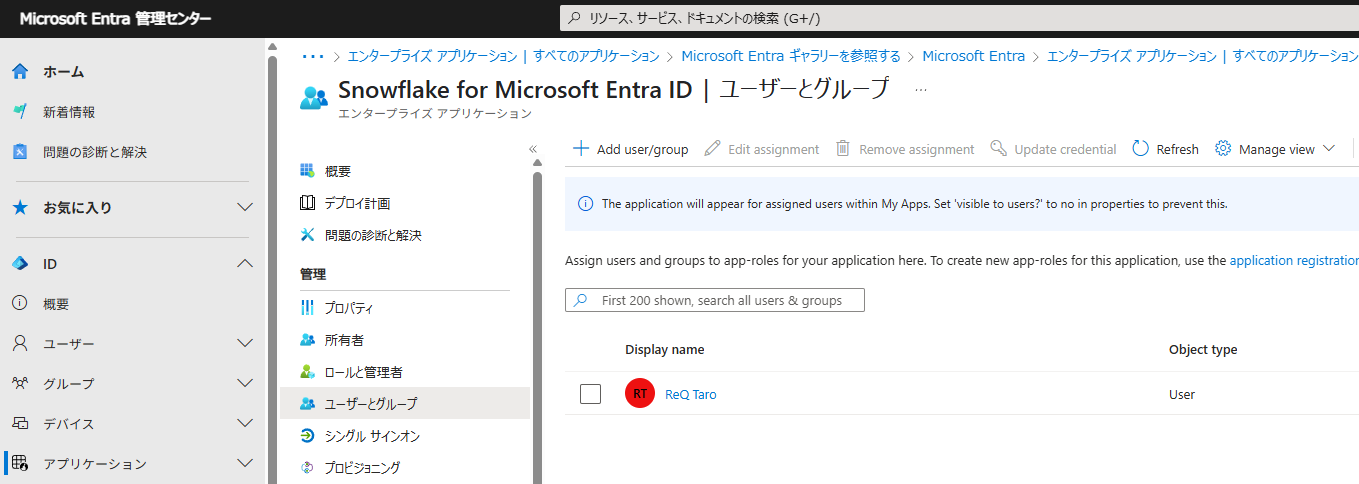The width and height of the screenshot is (1359, 484).
Task: Click the デバイス monitor icon
Action: tap(19, 424)
